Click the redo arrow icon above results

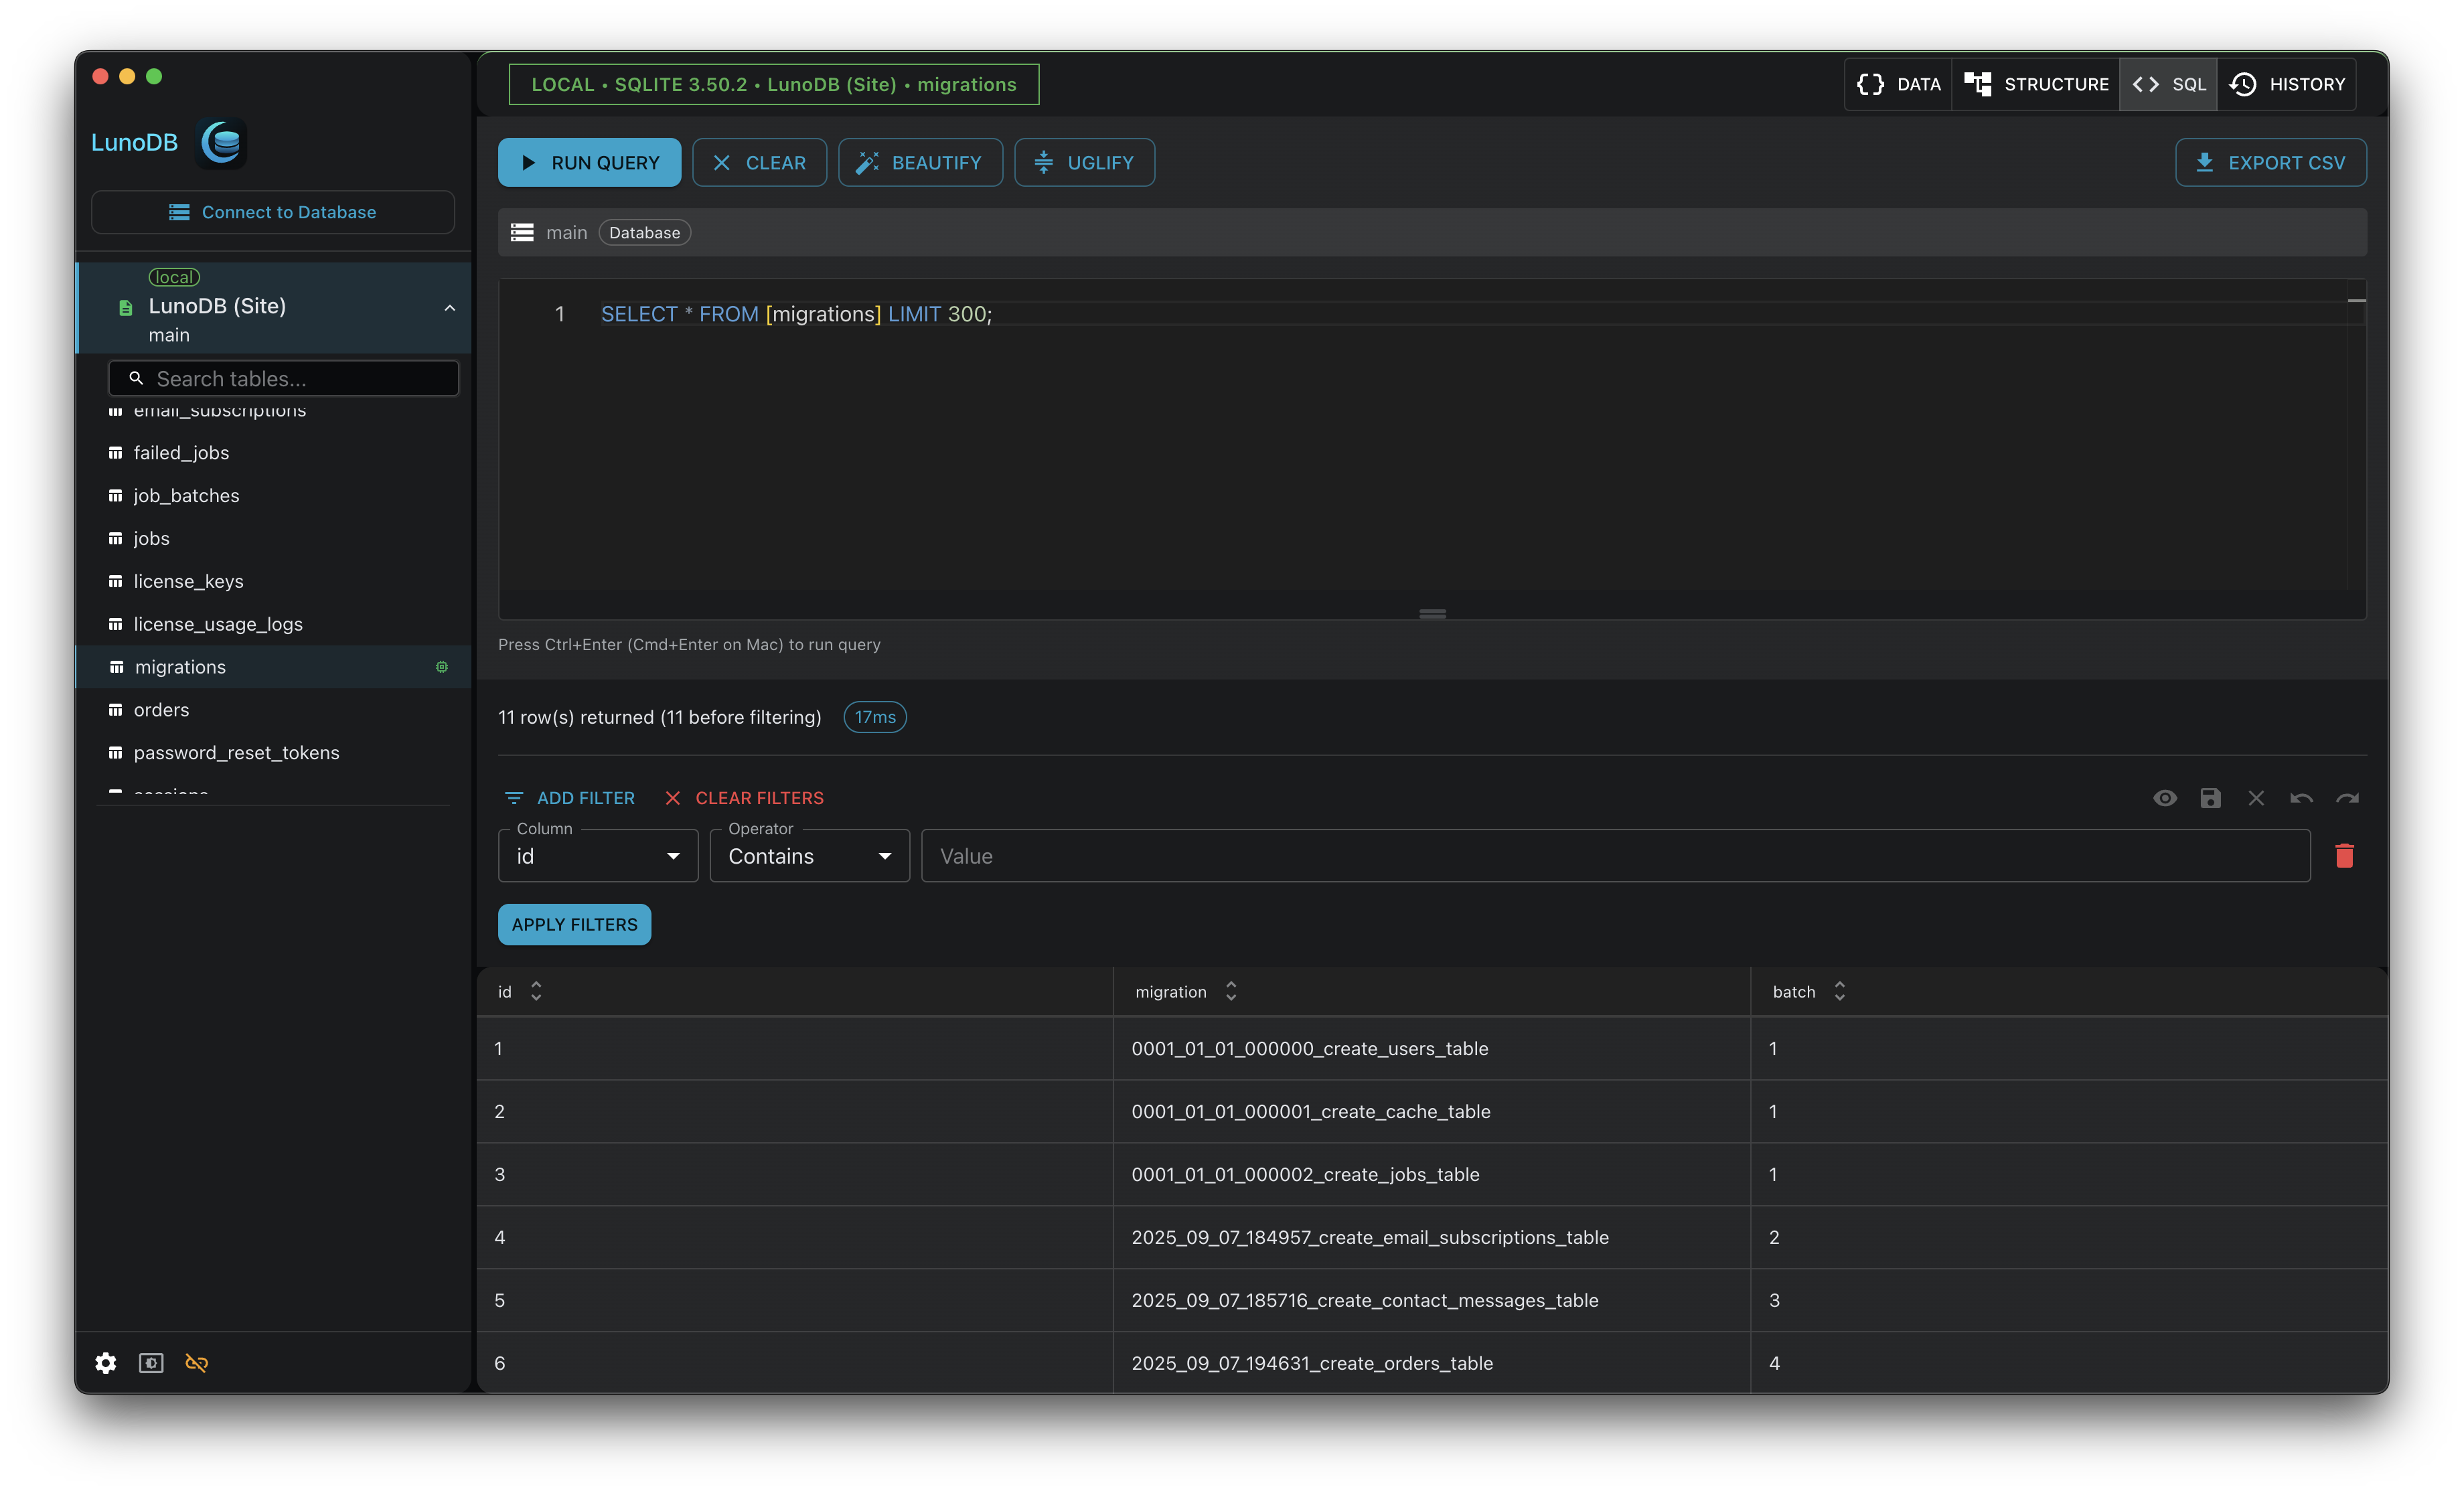tap(2347, 798)
